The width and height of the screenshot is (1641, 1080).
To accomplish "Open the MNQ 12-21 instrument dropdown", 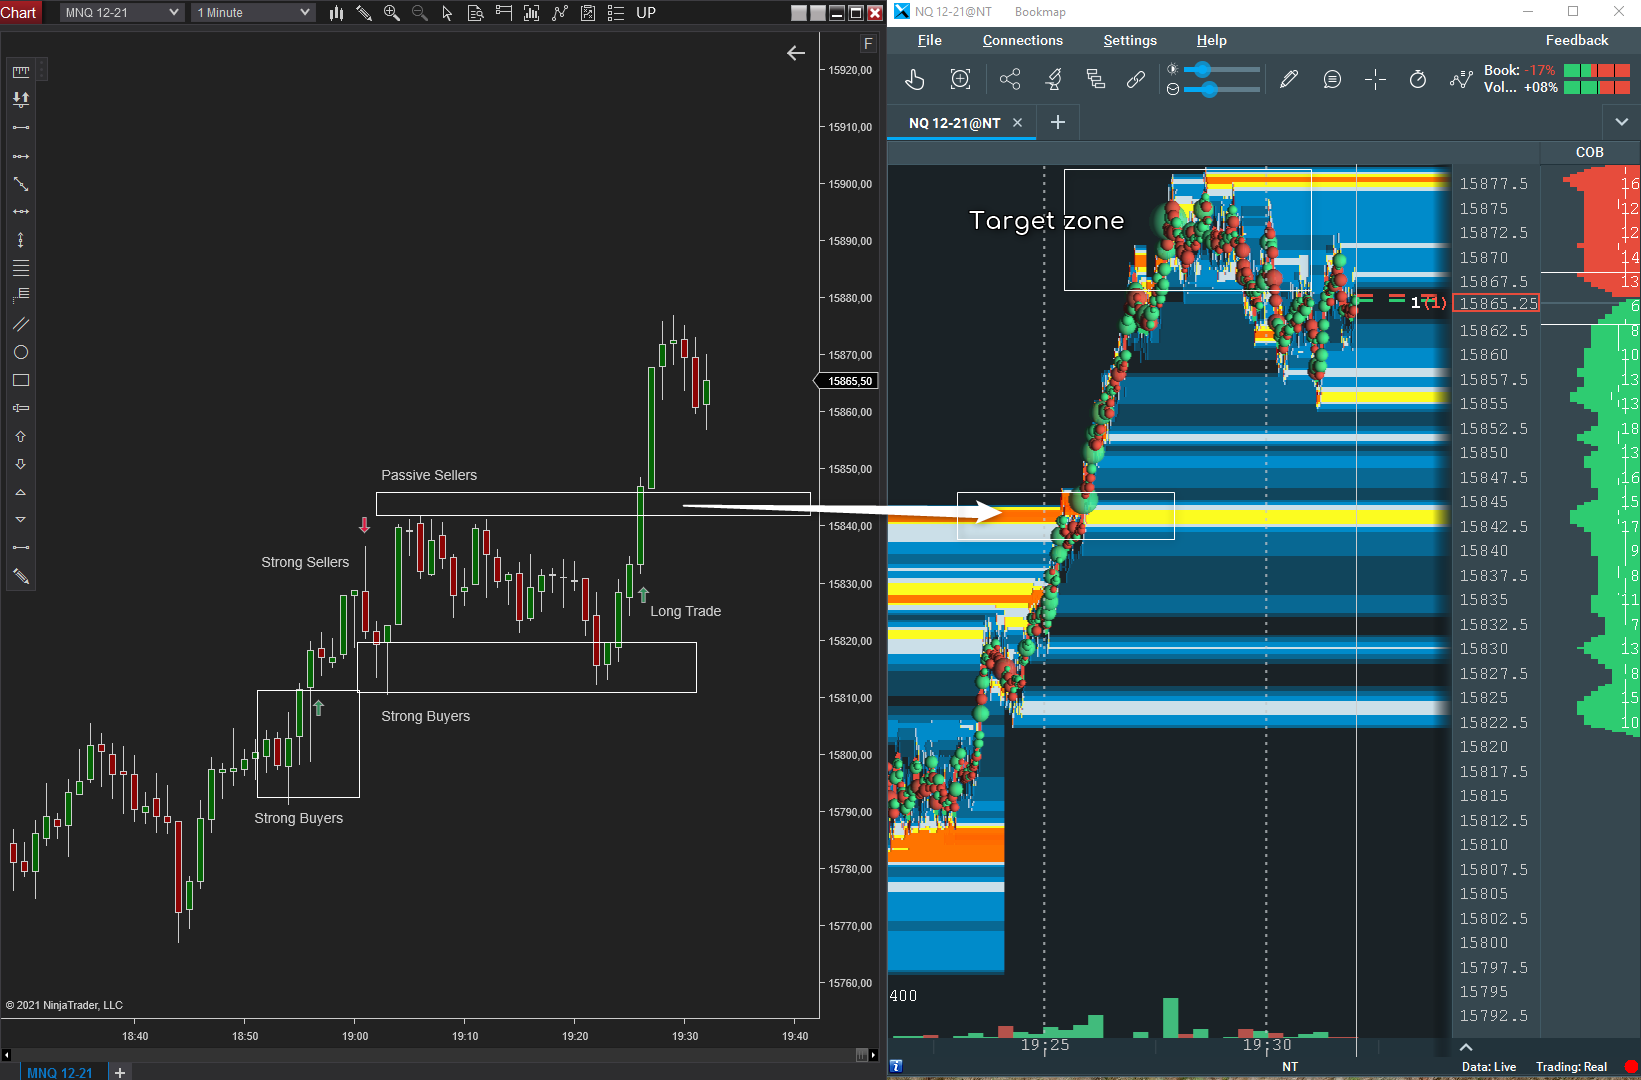I will tap(122, 13).
